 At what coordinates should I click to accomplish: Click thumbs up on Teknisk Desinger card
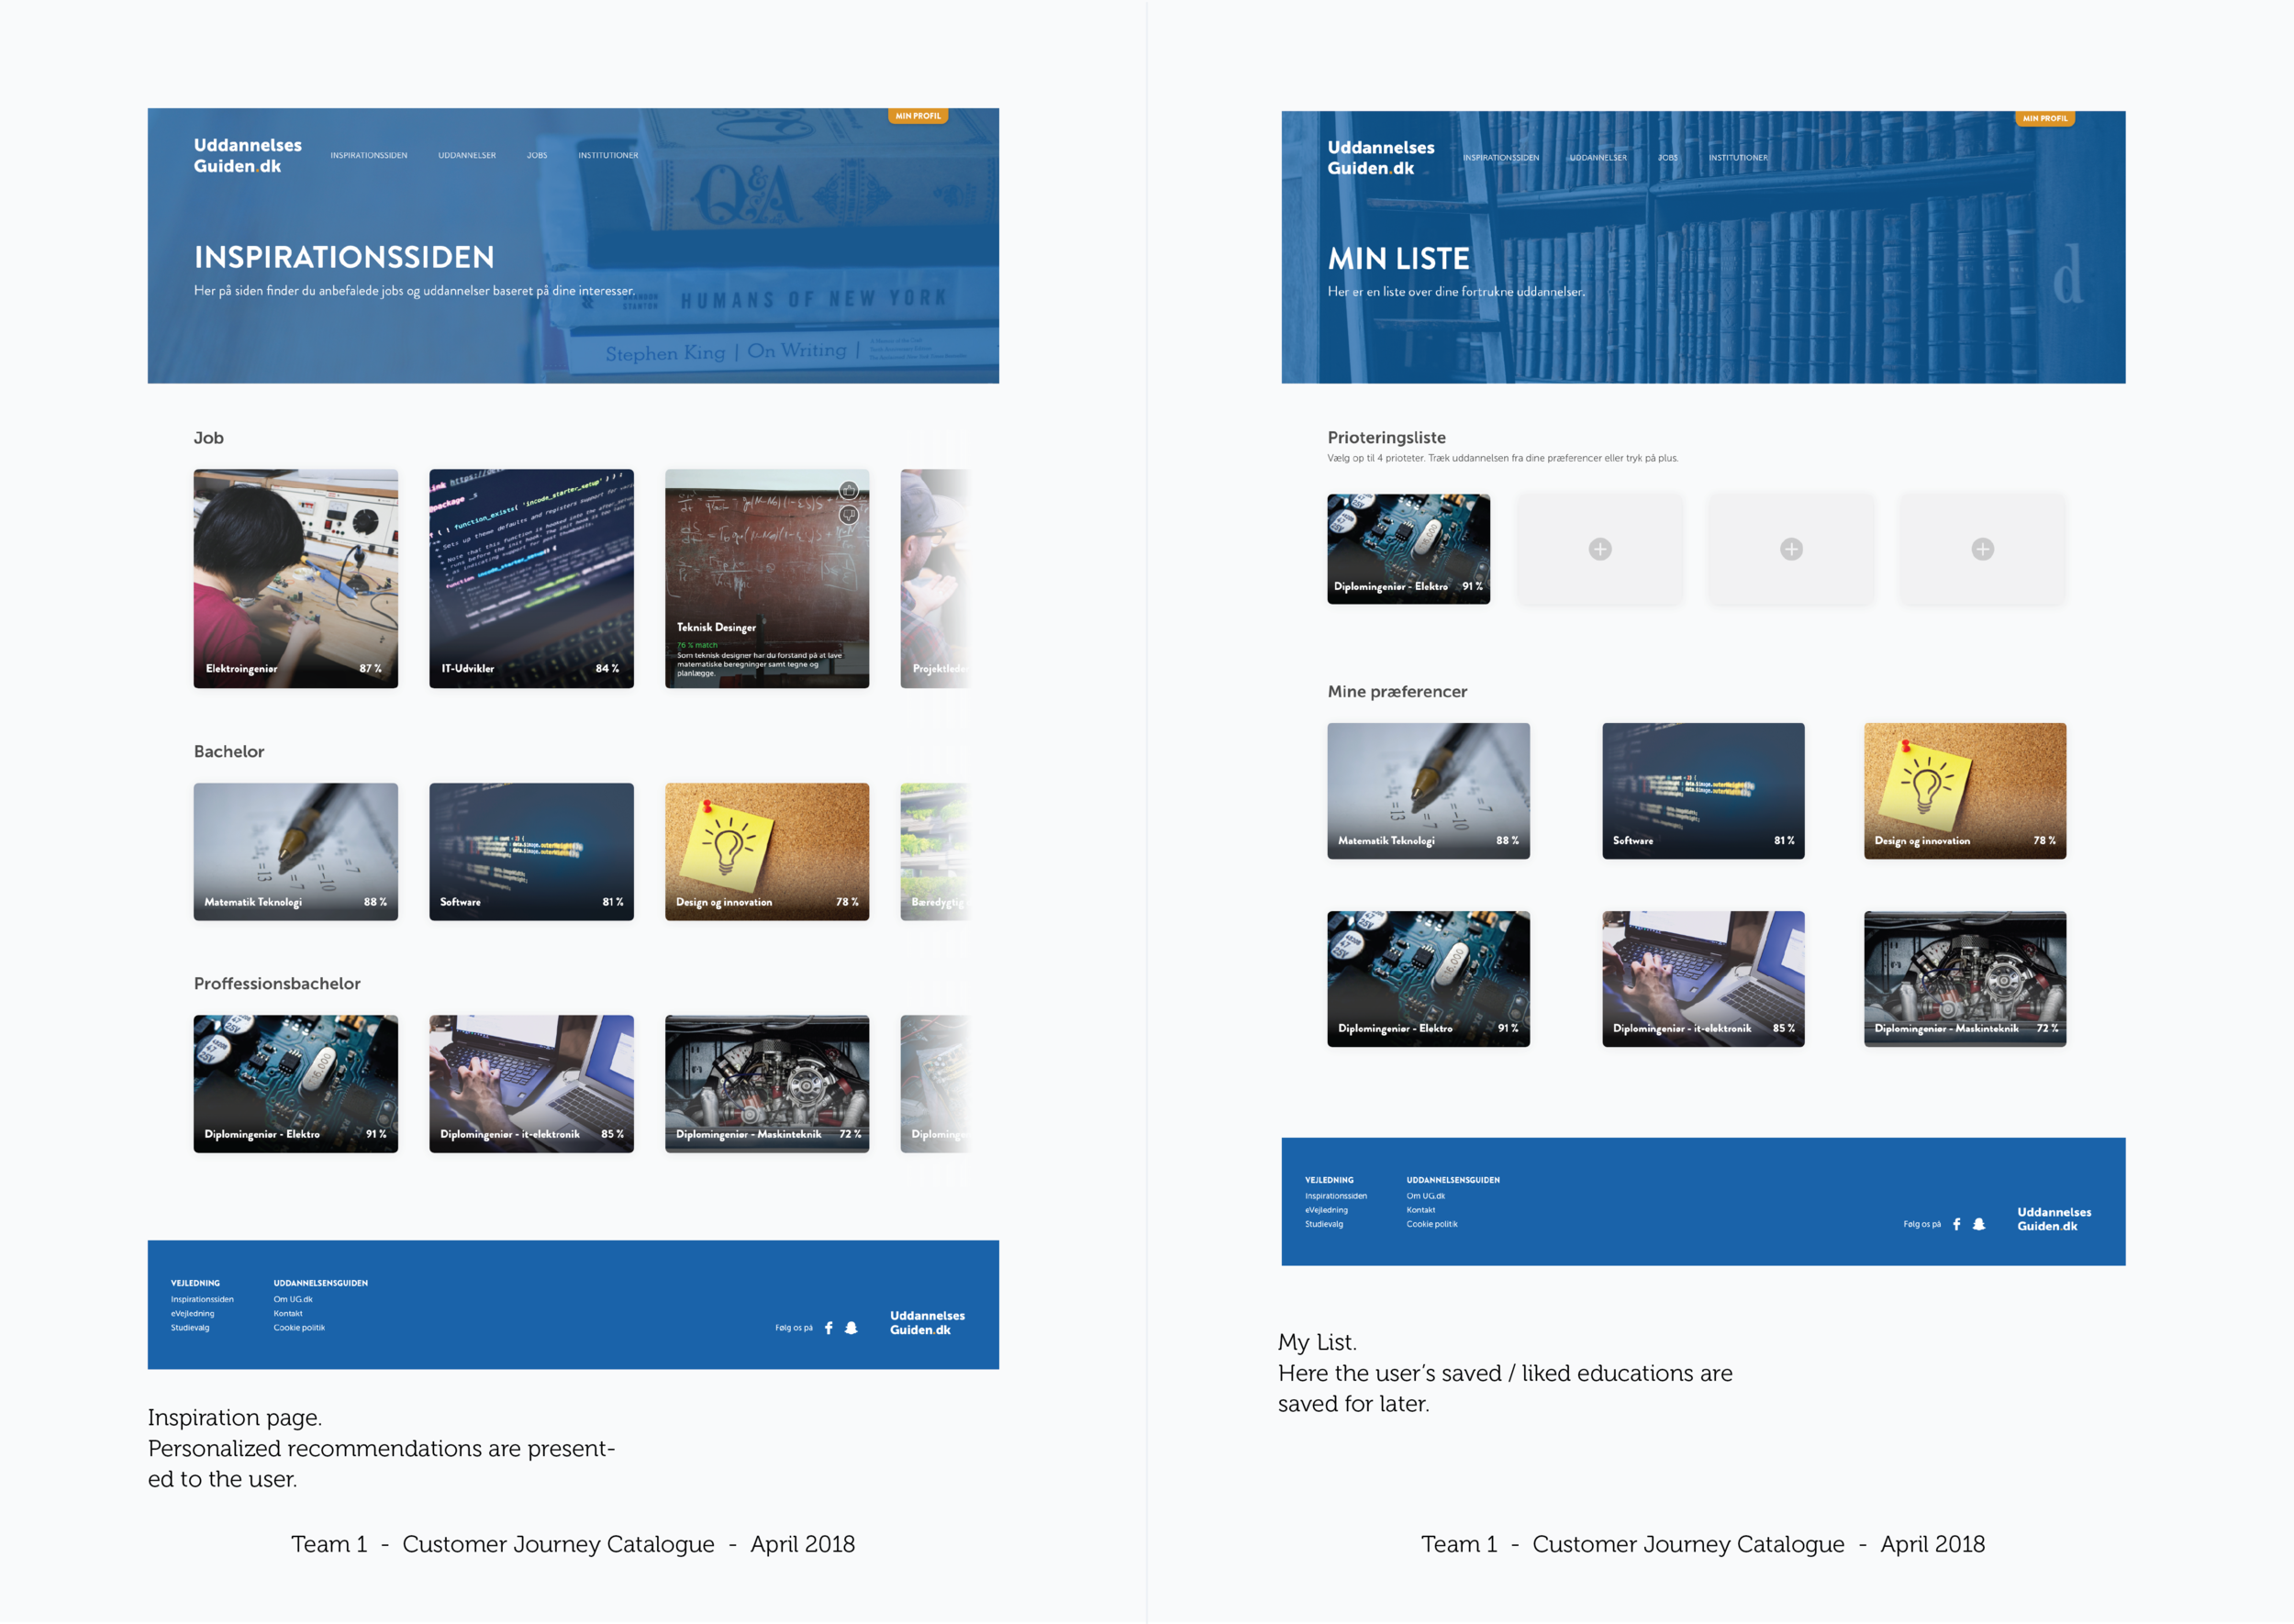tap(848, 490)
